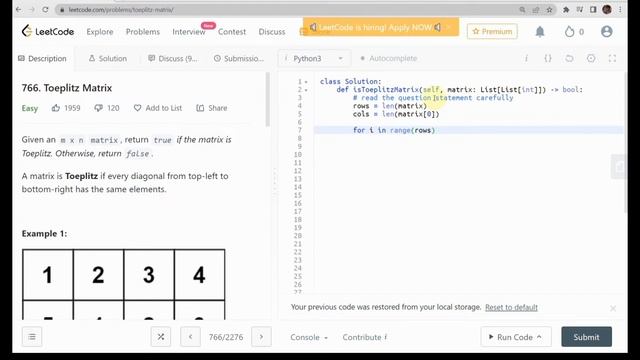Screen dimensions: 640x360
Task: Collapse code fold arrow on line 1
Action: pos(306,82)
